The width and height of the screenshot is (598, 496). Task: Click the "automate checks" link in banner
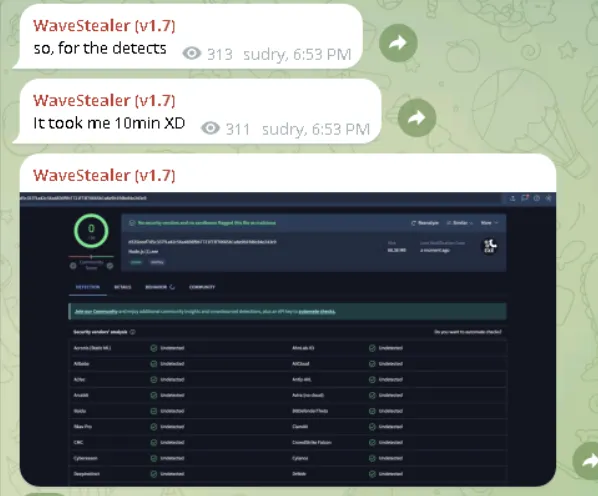317,311
